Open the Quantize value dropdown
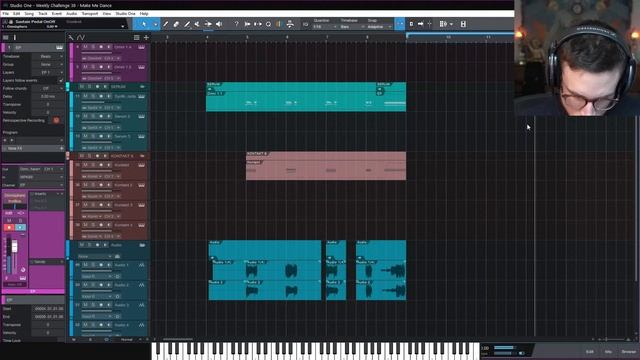This screenshot has height=360, width=640. point(325,27)
